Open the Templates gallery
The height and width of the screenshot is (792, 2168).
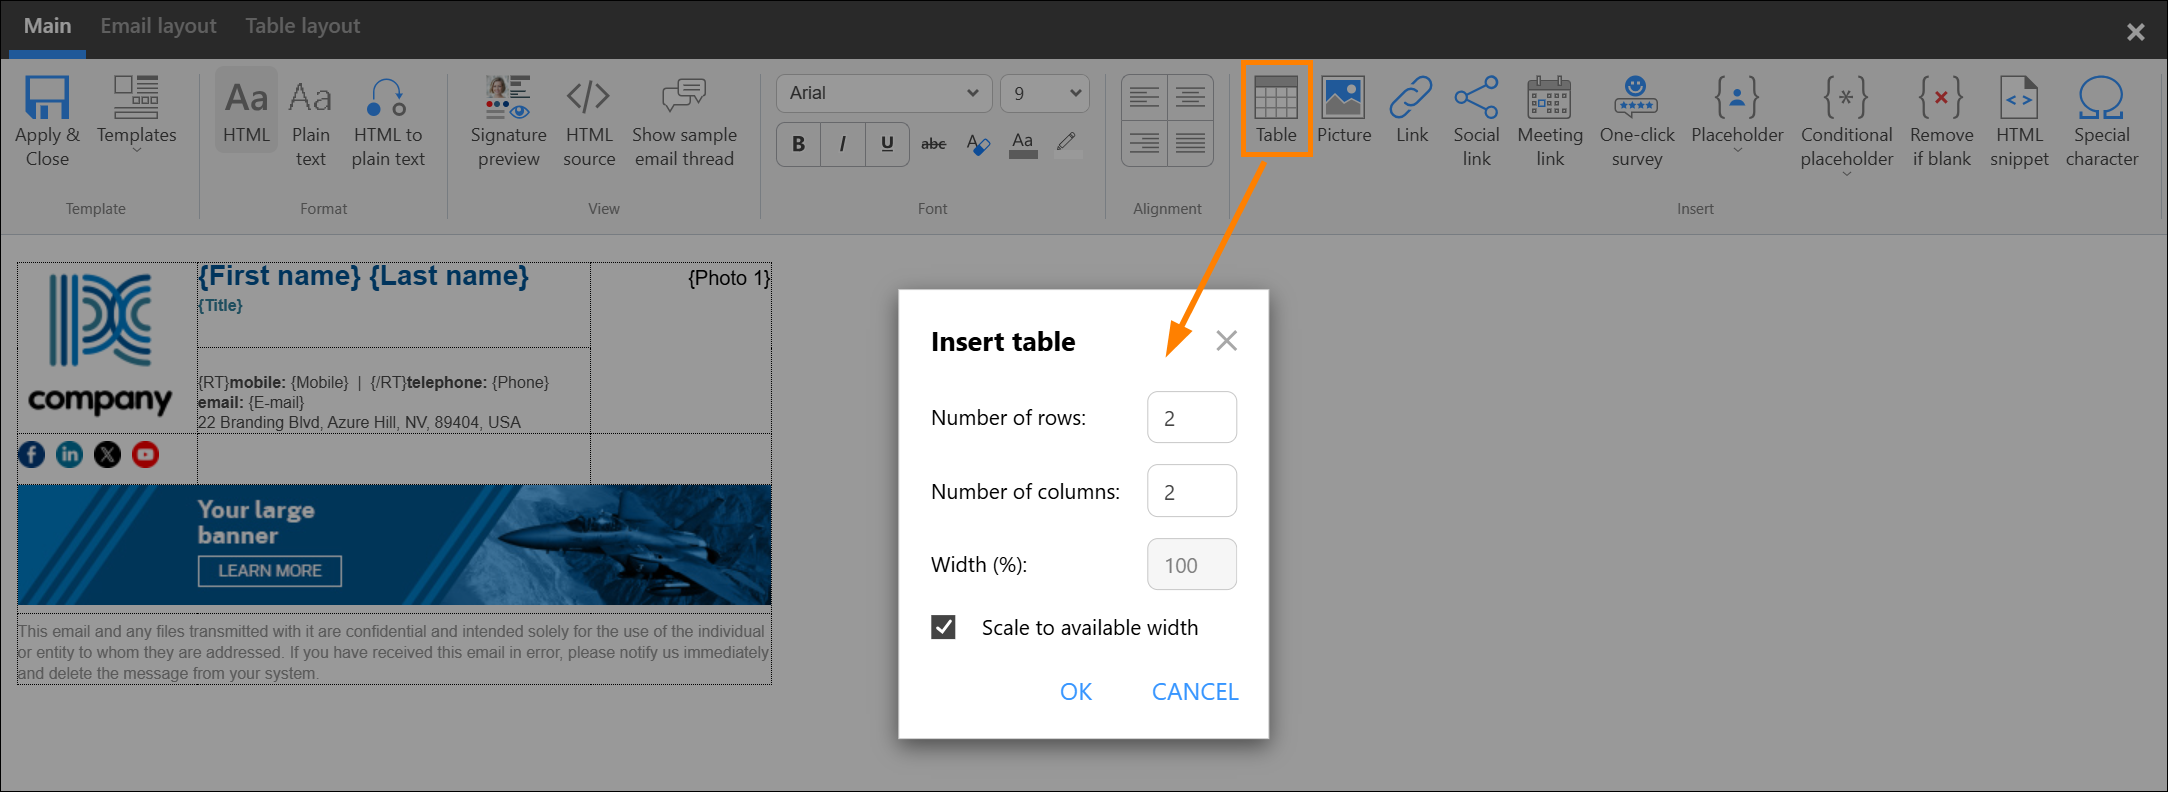(x=136, y=114)
